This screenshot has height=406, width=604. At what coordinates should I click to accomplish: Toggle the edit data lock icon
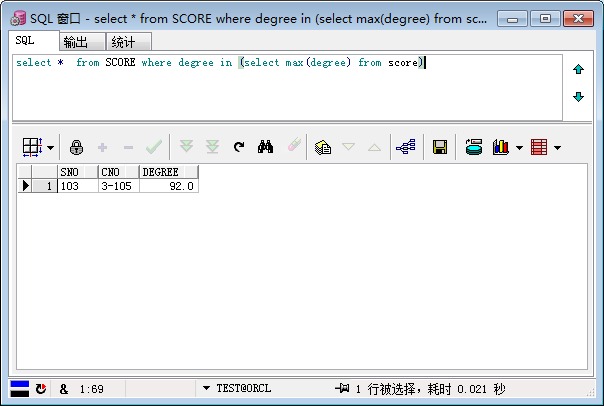point(76,148)
